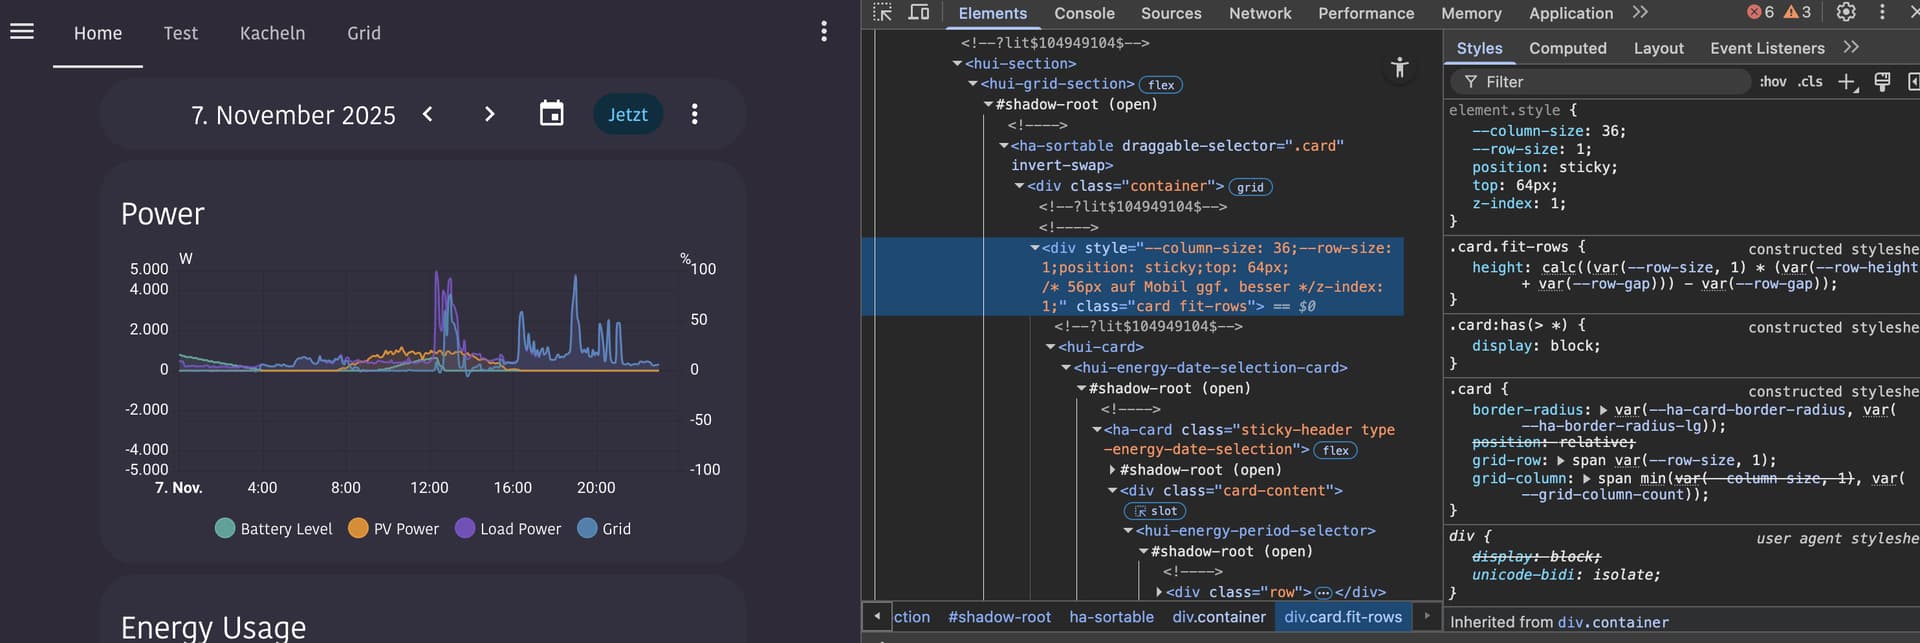Open DevTools settings gear
The height and width of the screenshot is (643, 1920).
1846,12
